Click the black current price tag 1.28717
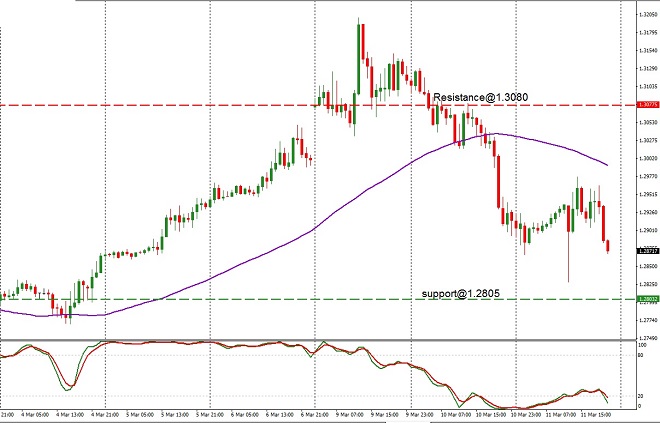 coord(648,251)
